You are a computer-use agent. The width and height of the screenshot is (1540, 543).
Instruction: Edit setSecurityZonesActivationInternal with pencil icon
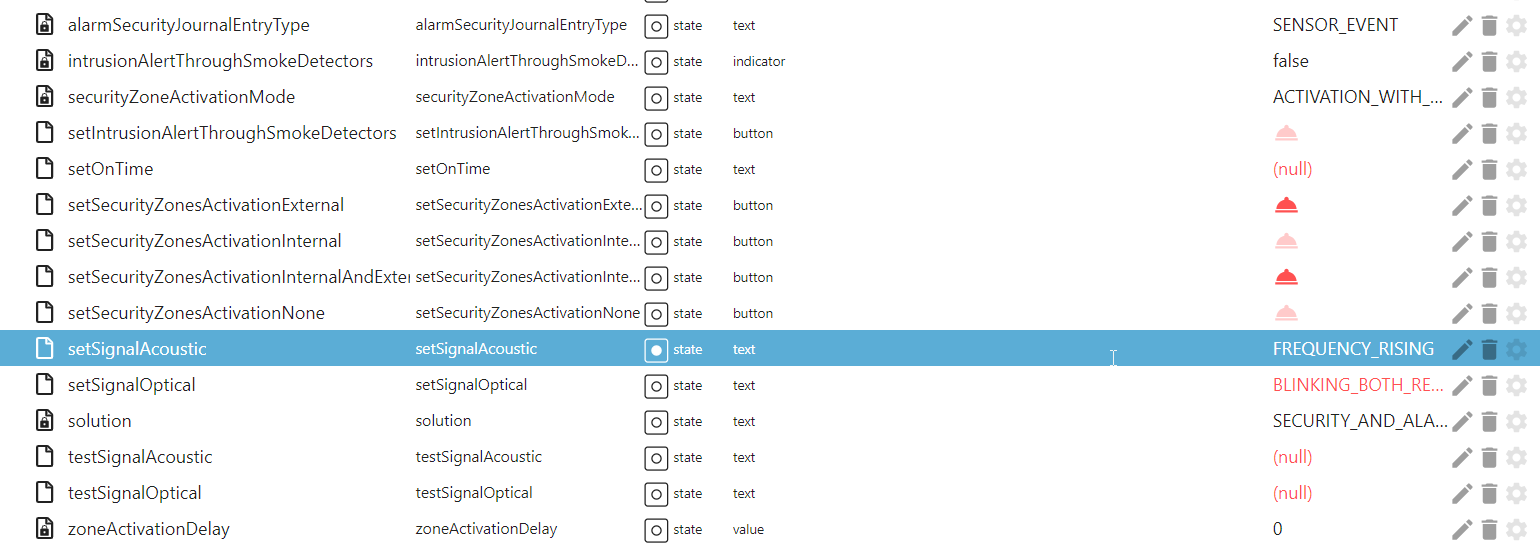[x=1462, y=241]
